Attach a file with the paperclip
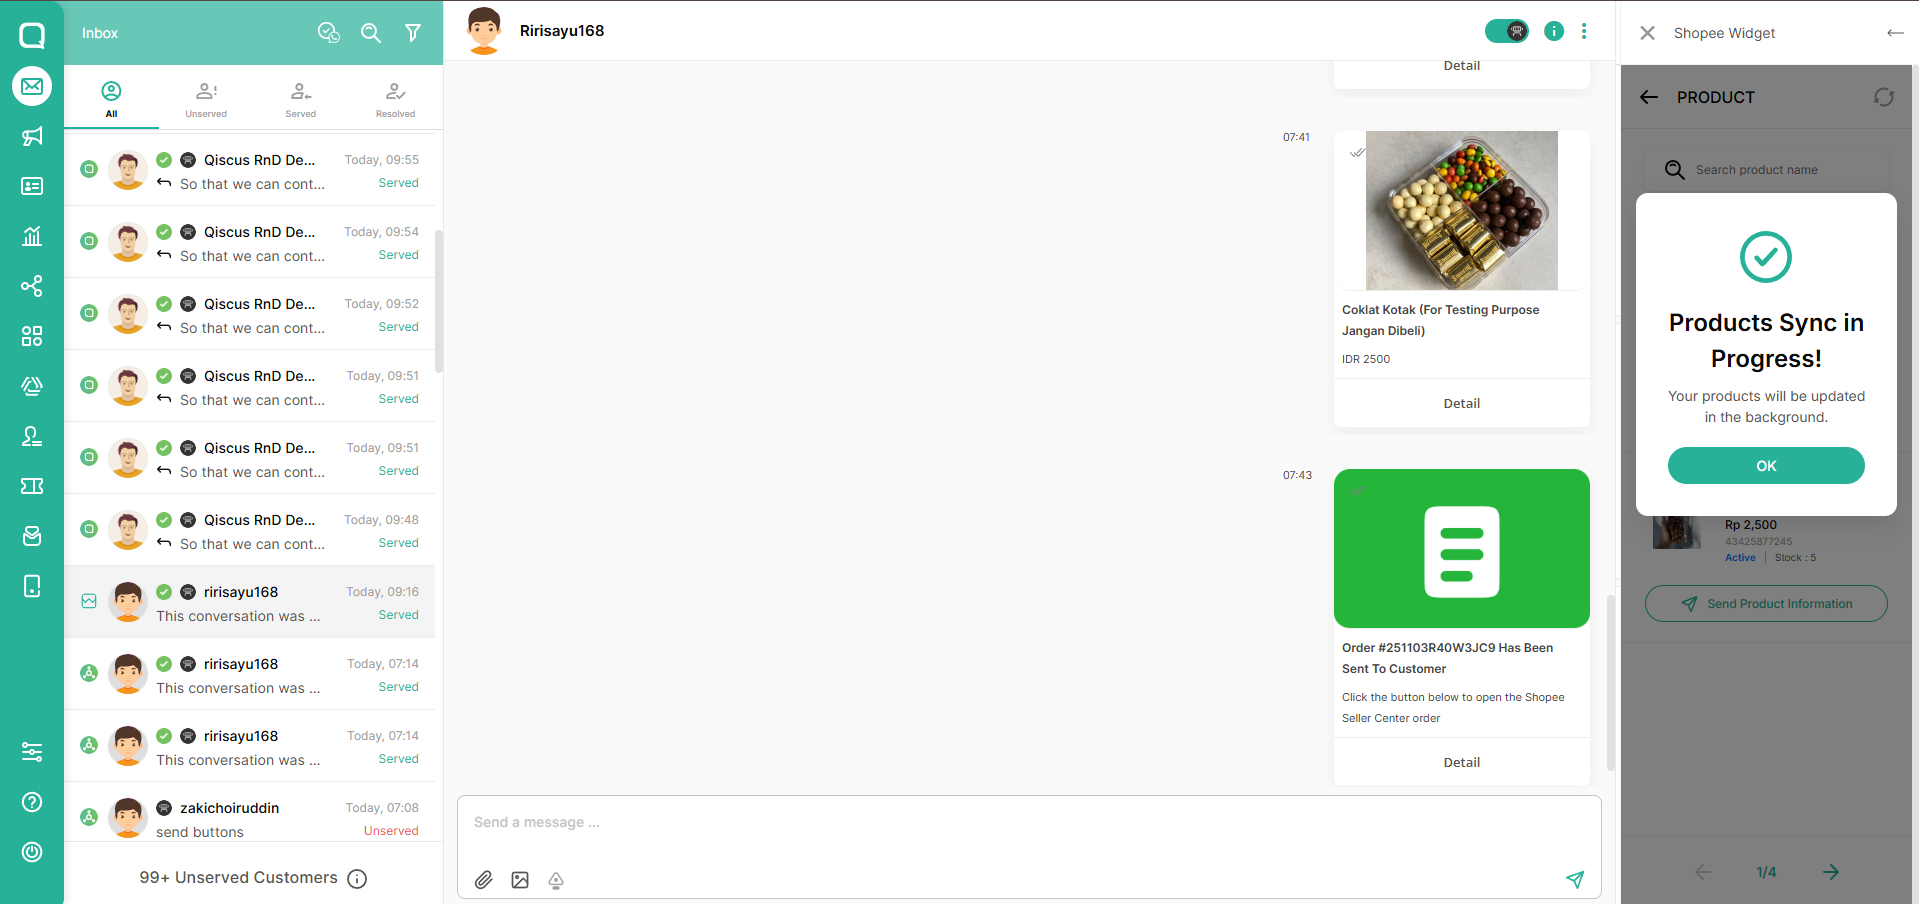Image resolution: width=1919 pixels, height=904 pixels. click(484, 880)
